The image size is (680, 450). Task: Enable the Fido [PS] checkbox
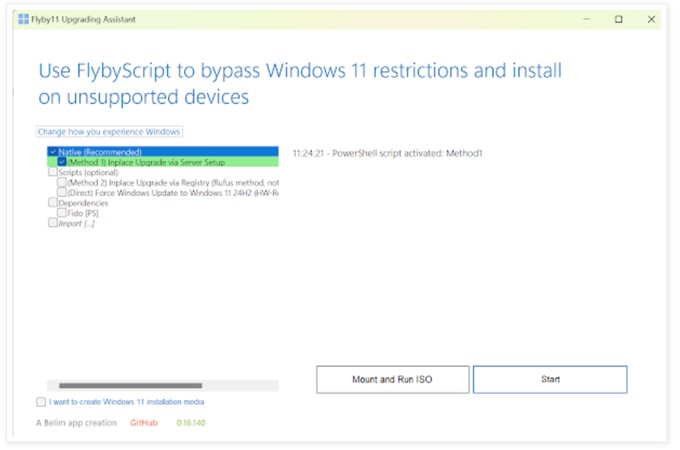coord(62,213)
